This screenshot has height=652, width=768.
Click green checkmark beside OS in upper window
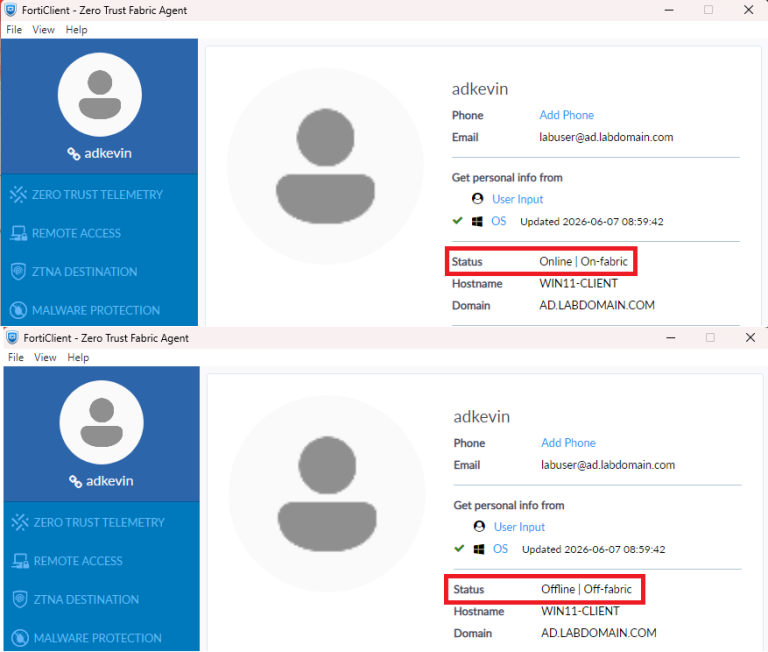457,220
